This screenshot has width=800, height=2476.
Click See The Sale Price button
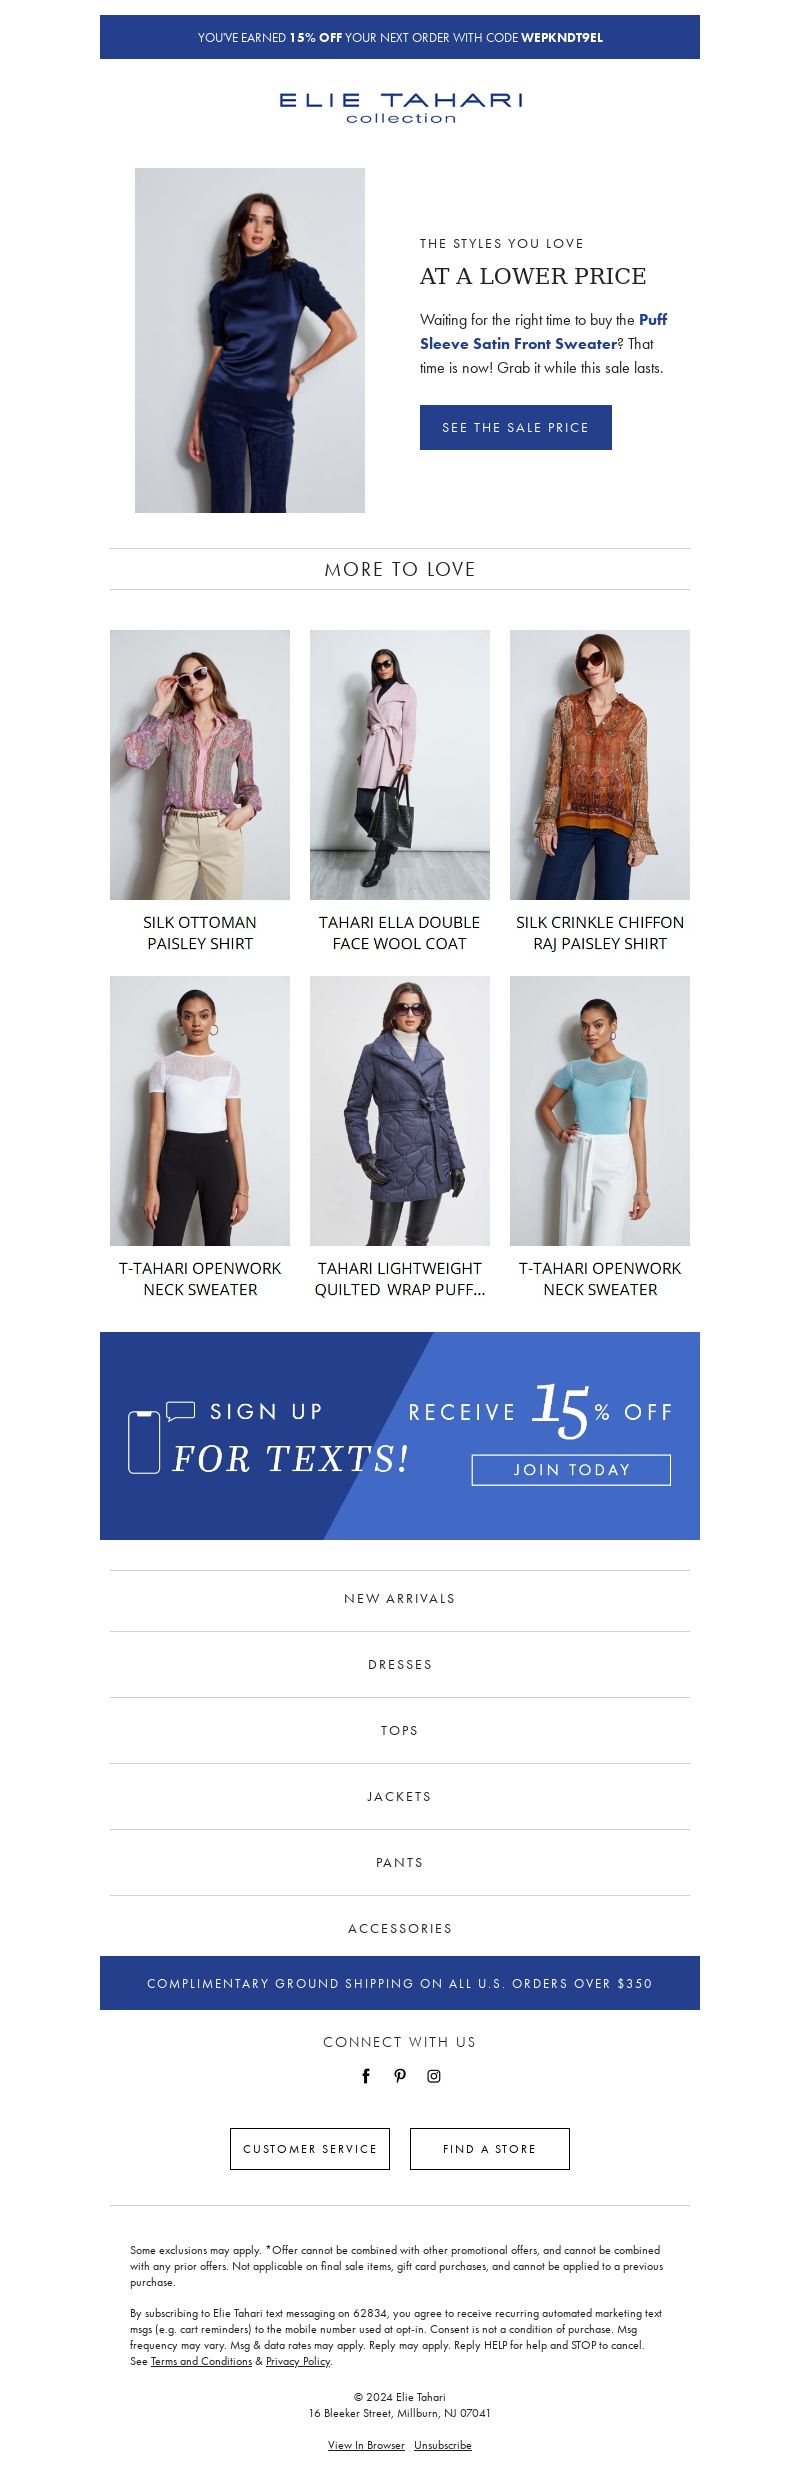(x=516, y=427)
